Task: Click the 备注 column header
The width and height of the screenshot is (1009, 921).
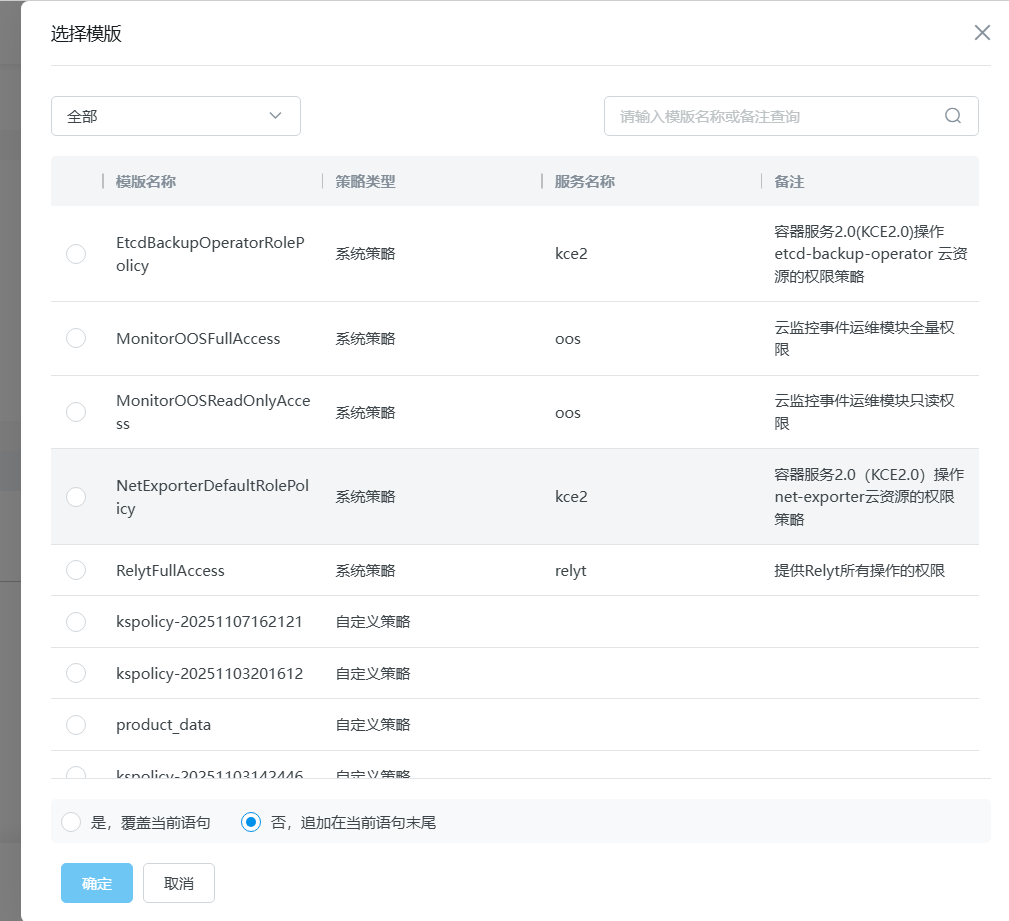Action: coord(789,181)
